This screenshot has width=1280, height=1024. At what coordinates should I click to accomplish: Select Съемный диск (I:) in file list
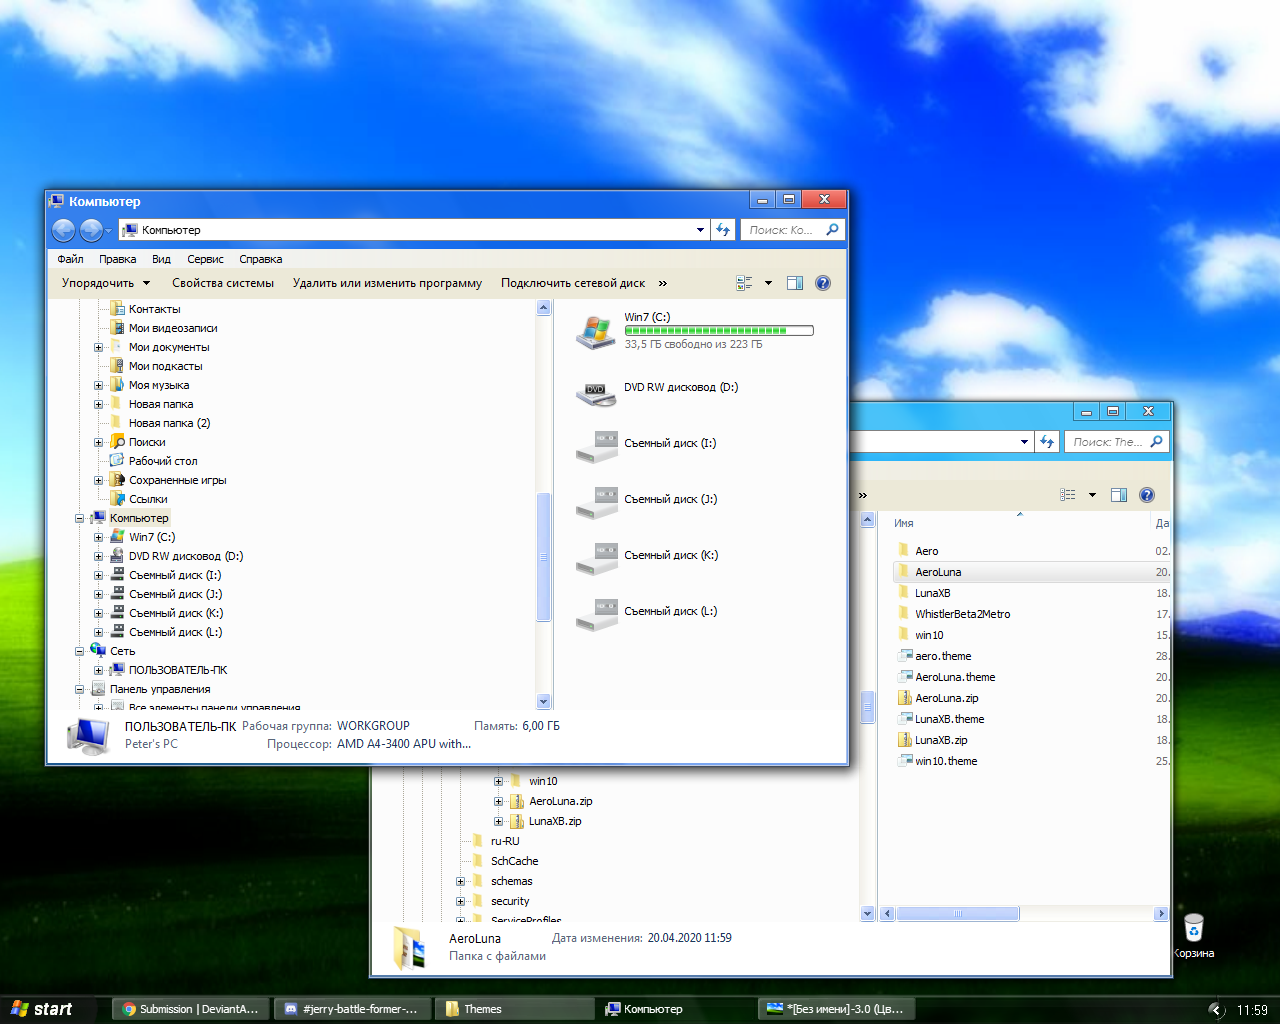tap(646, 443)
